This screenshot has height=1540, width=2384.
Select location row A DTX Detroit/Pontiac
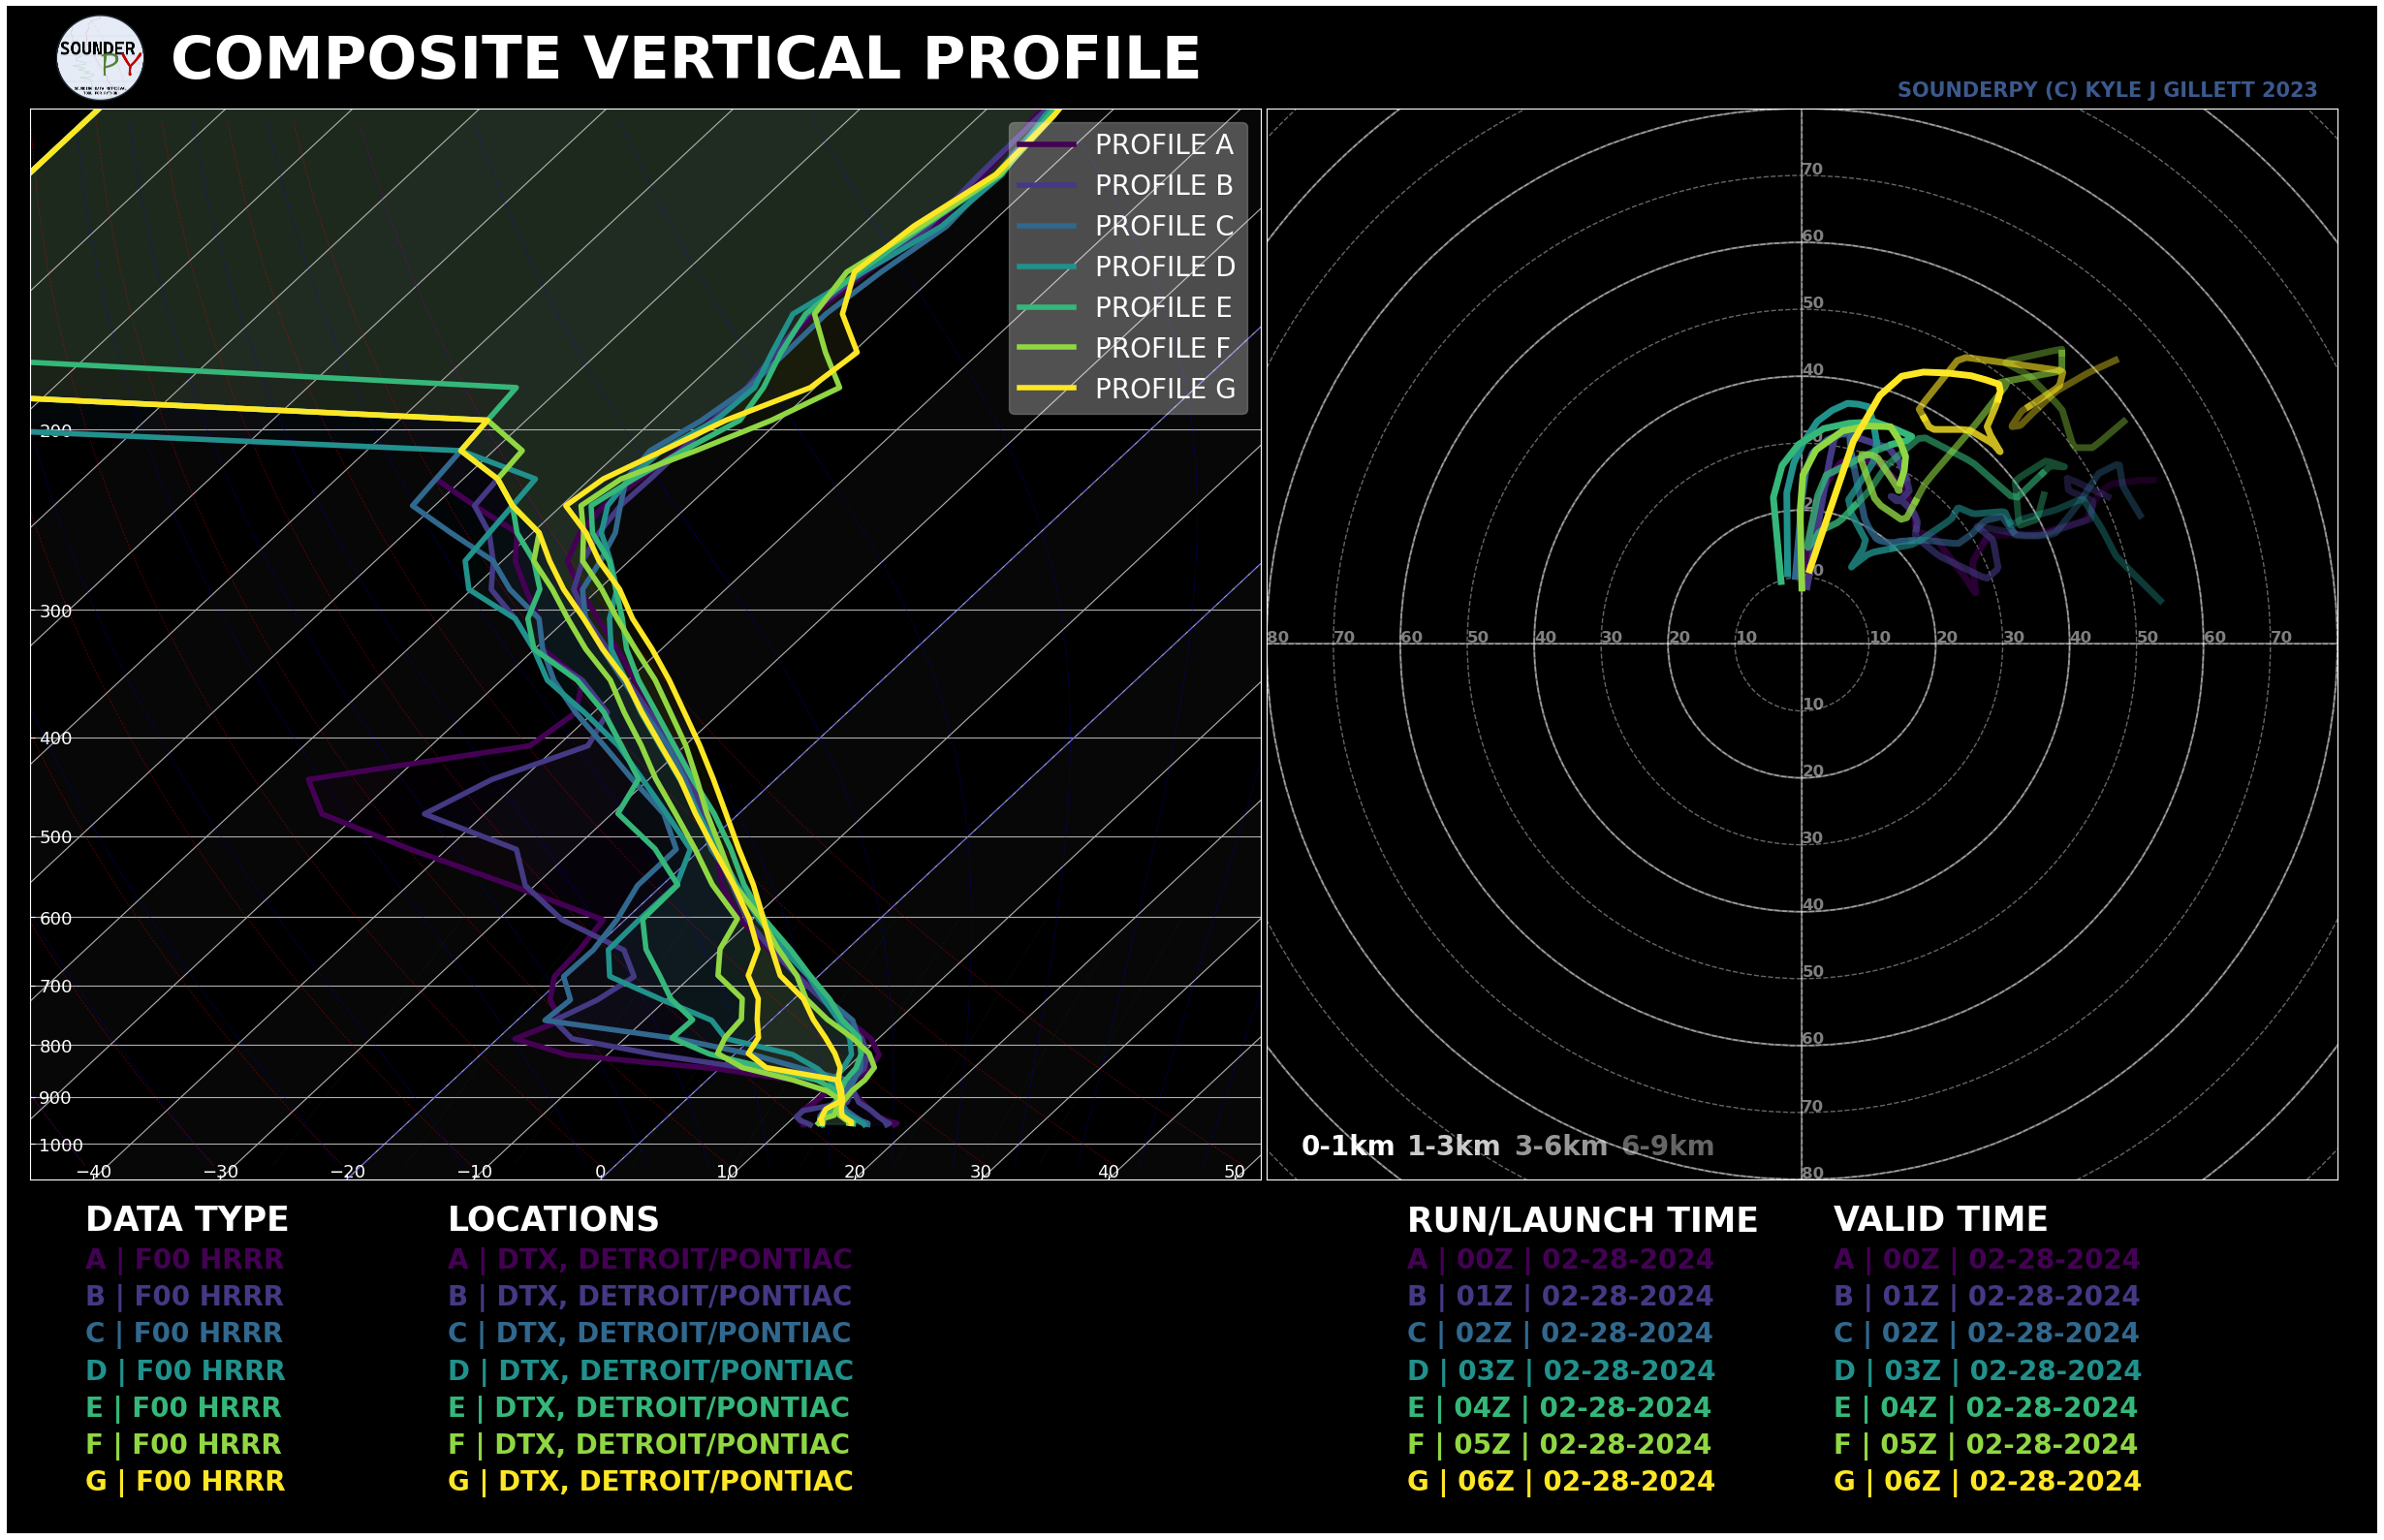point(650,1260)
